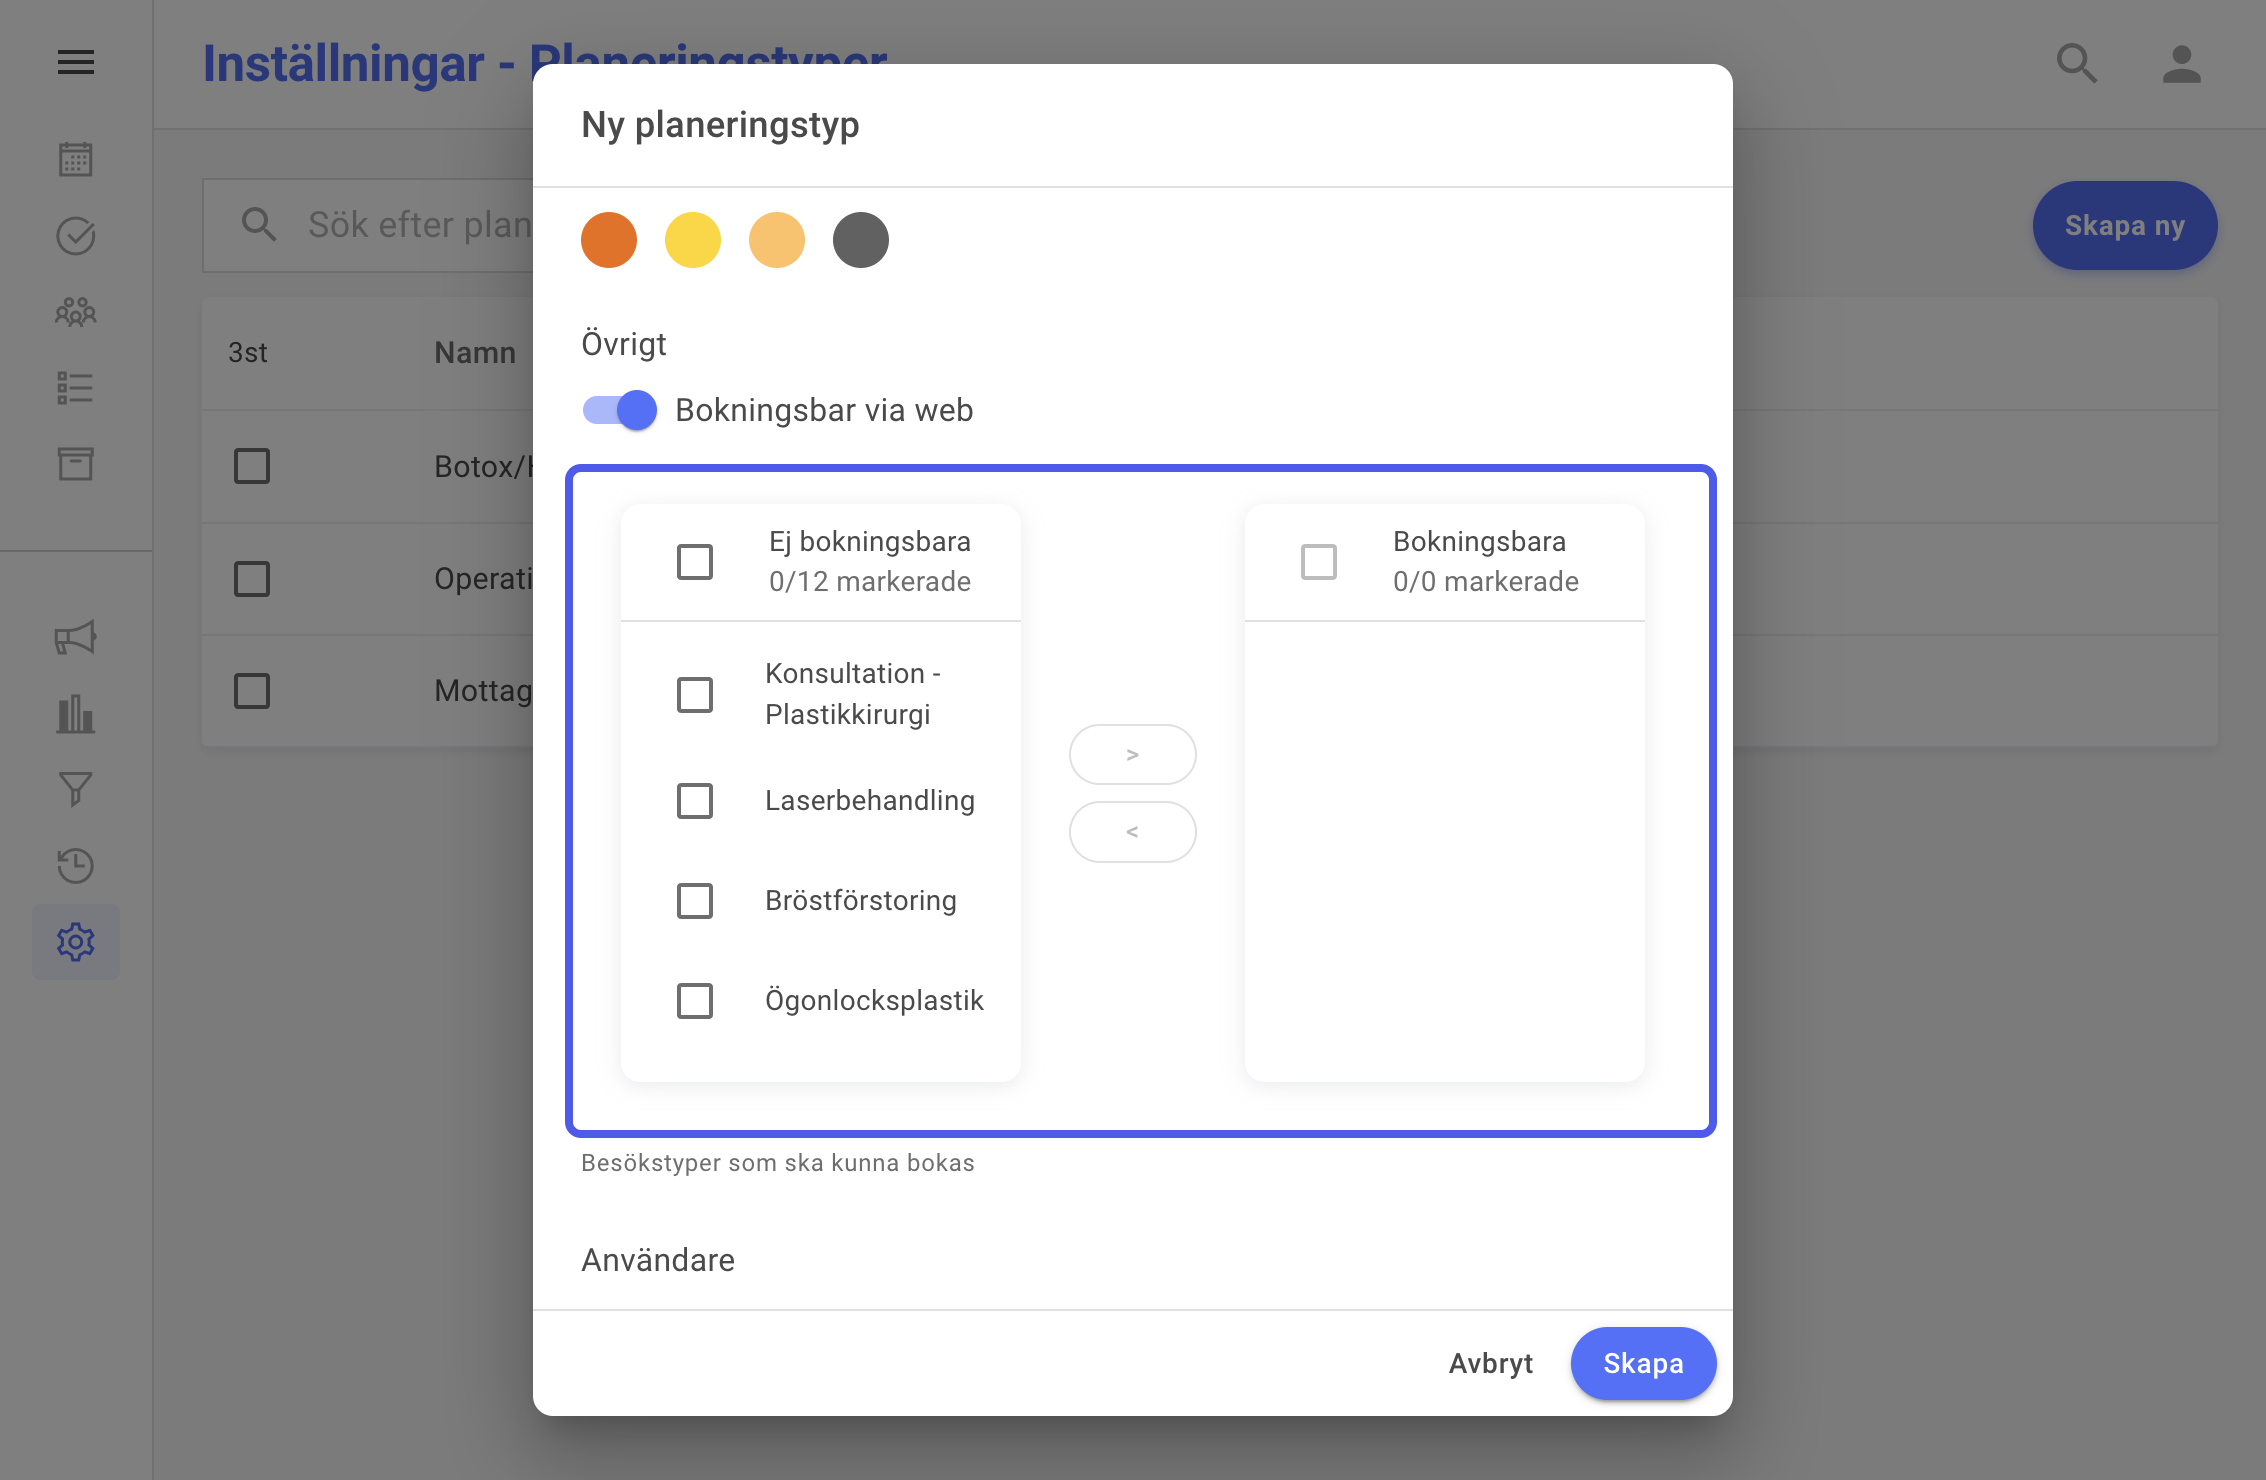Check the Laserbehandling checkbox
Screen dimensions: 2266x1480
[695, 801]
